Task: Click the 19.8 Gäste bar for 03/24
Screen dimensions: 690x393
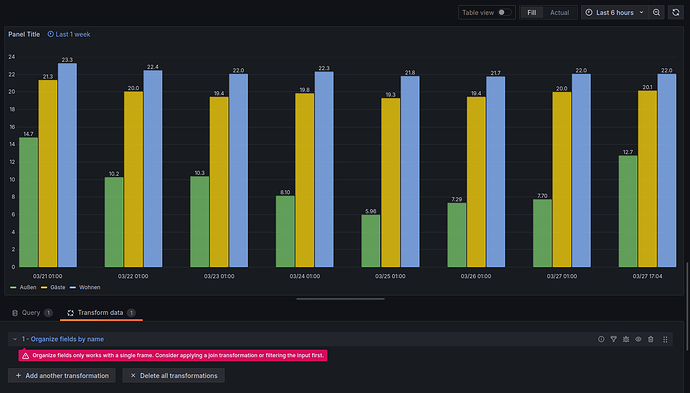Action: point(305,180)
